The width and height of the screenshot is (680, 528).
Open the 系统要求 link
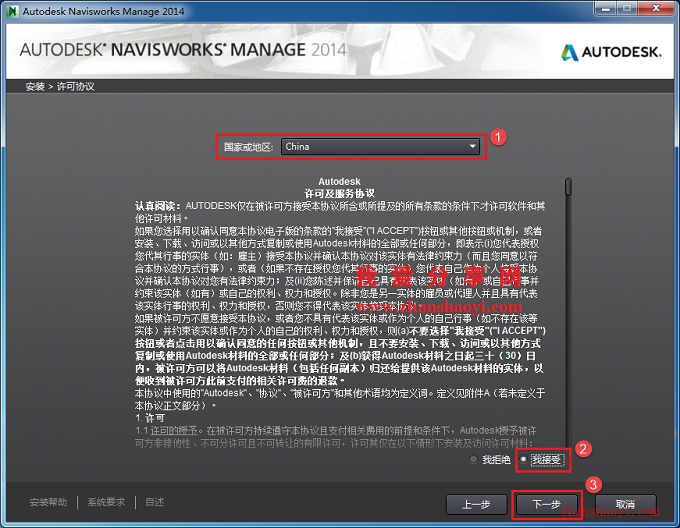point(106,502)
